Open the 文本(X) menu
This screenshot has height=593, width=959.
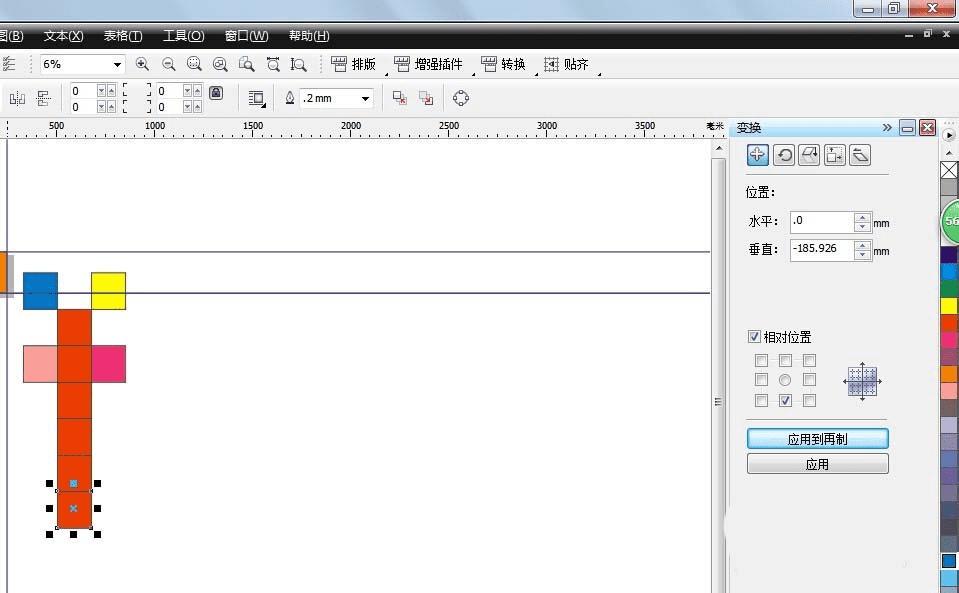click(x=63, y=36)
